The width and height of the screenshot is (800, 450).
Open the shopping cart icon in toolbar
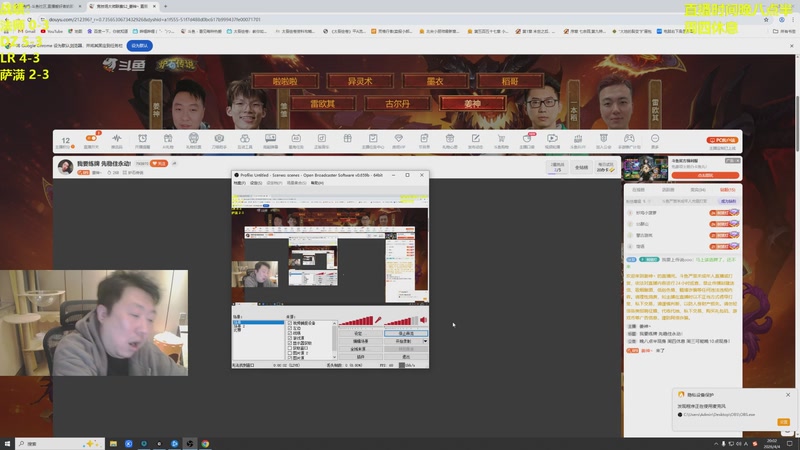pos(501,138)
